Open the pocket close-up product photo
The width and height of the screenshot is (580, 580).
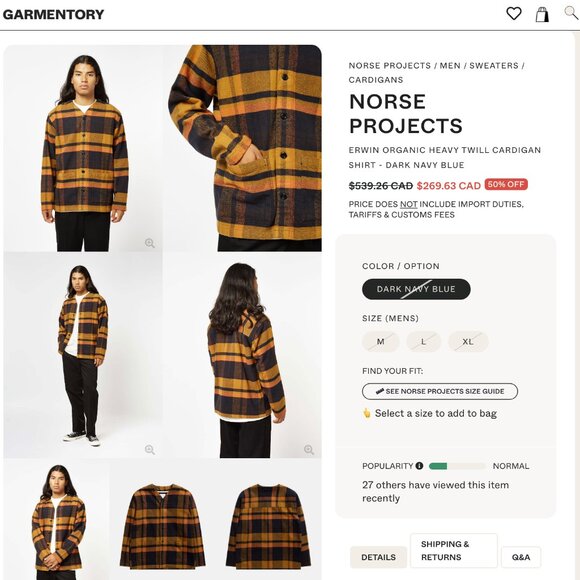(242, 148)
